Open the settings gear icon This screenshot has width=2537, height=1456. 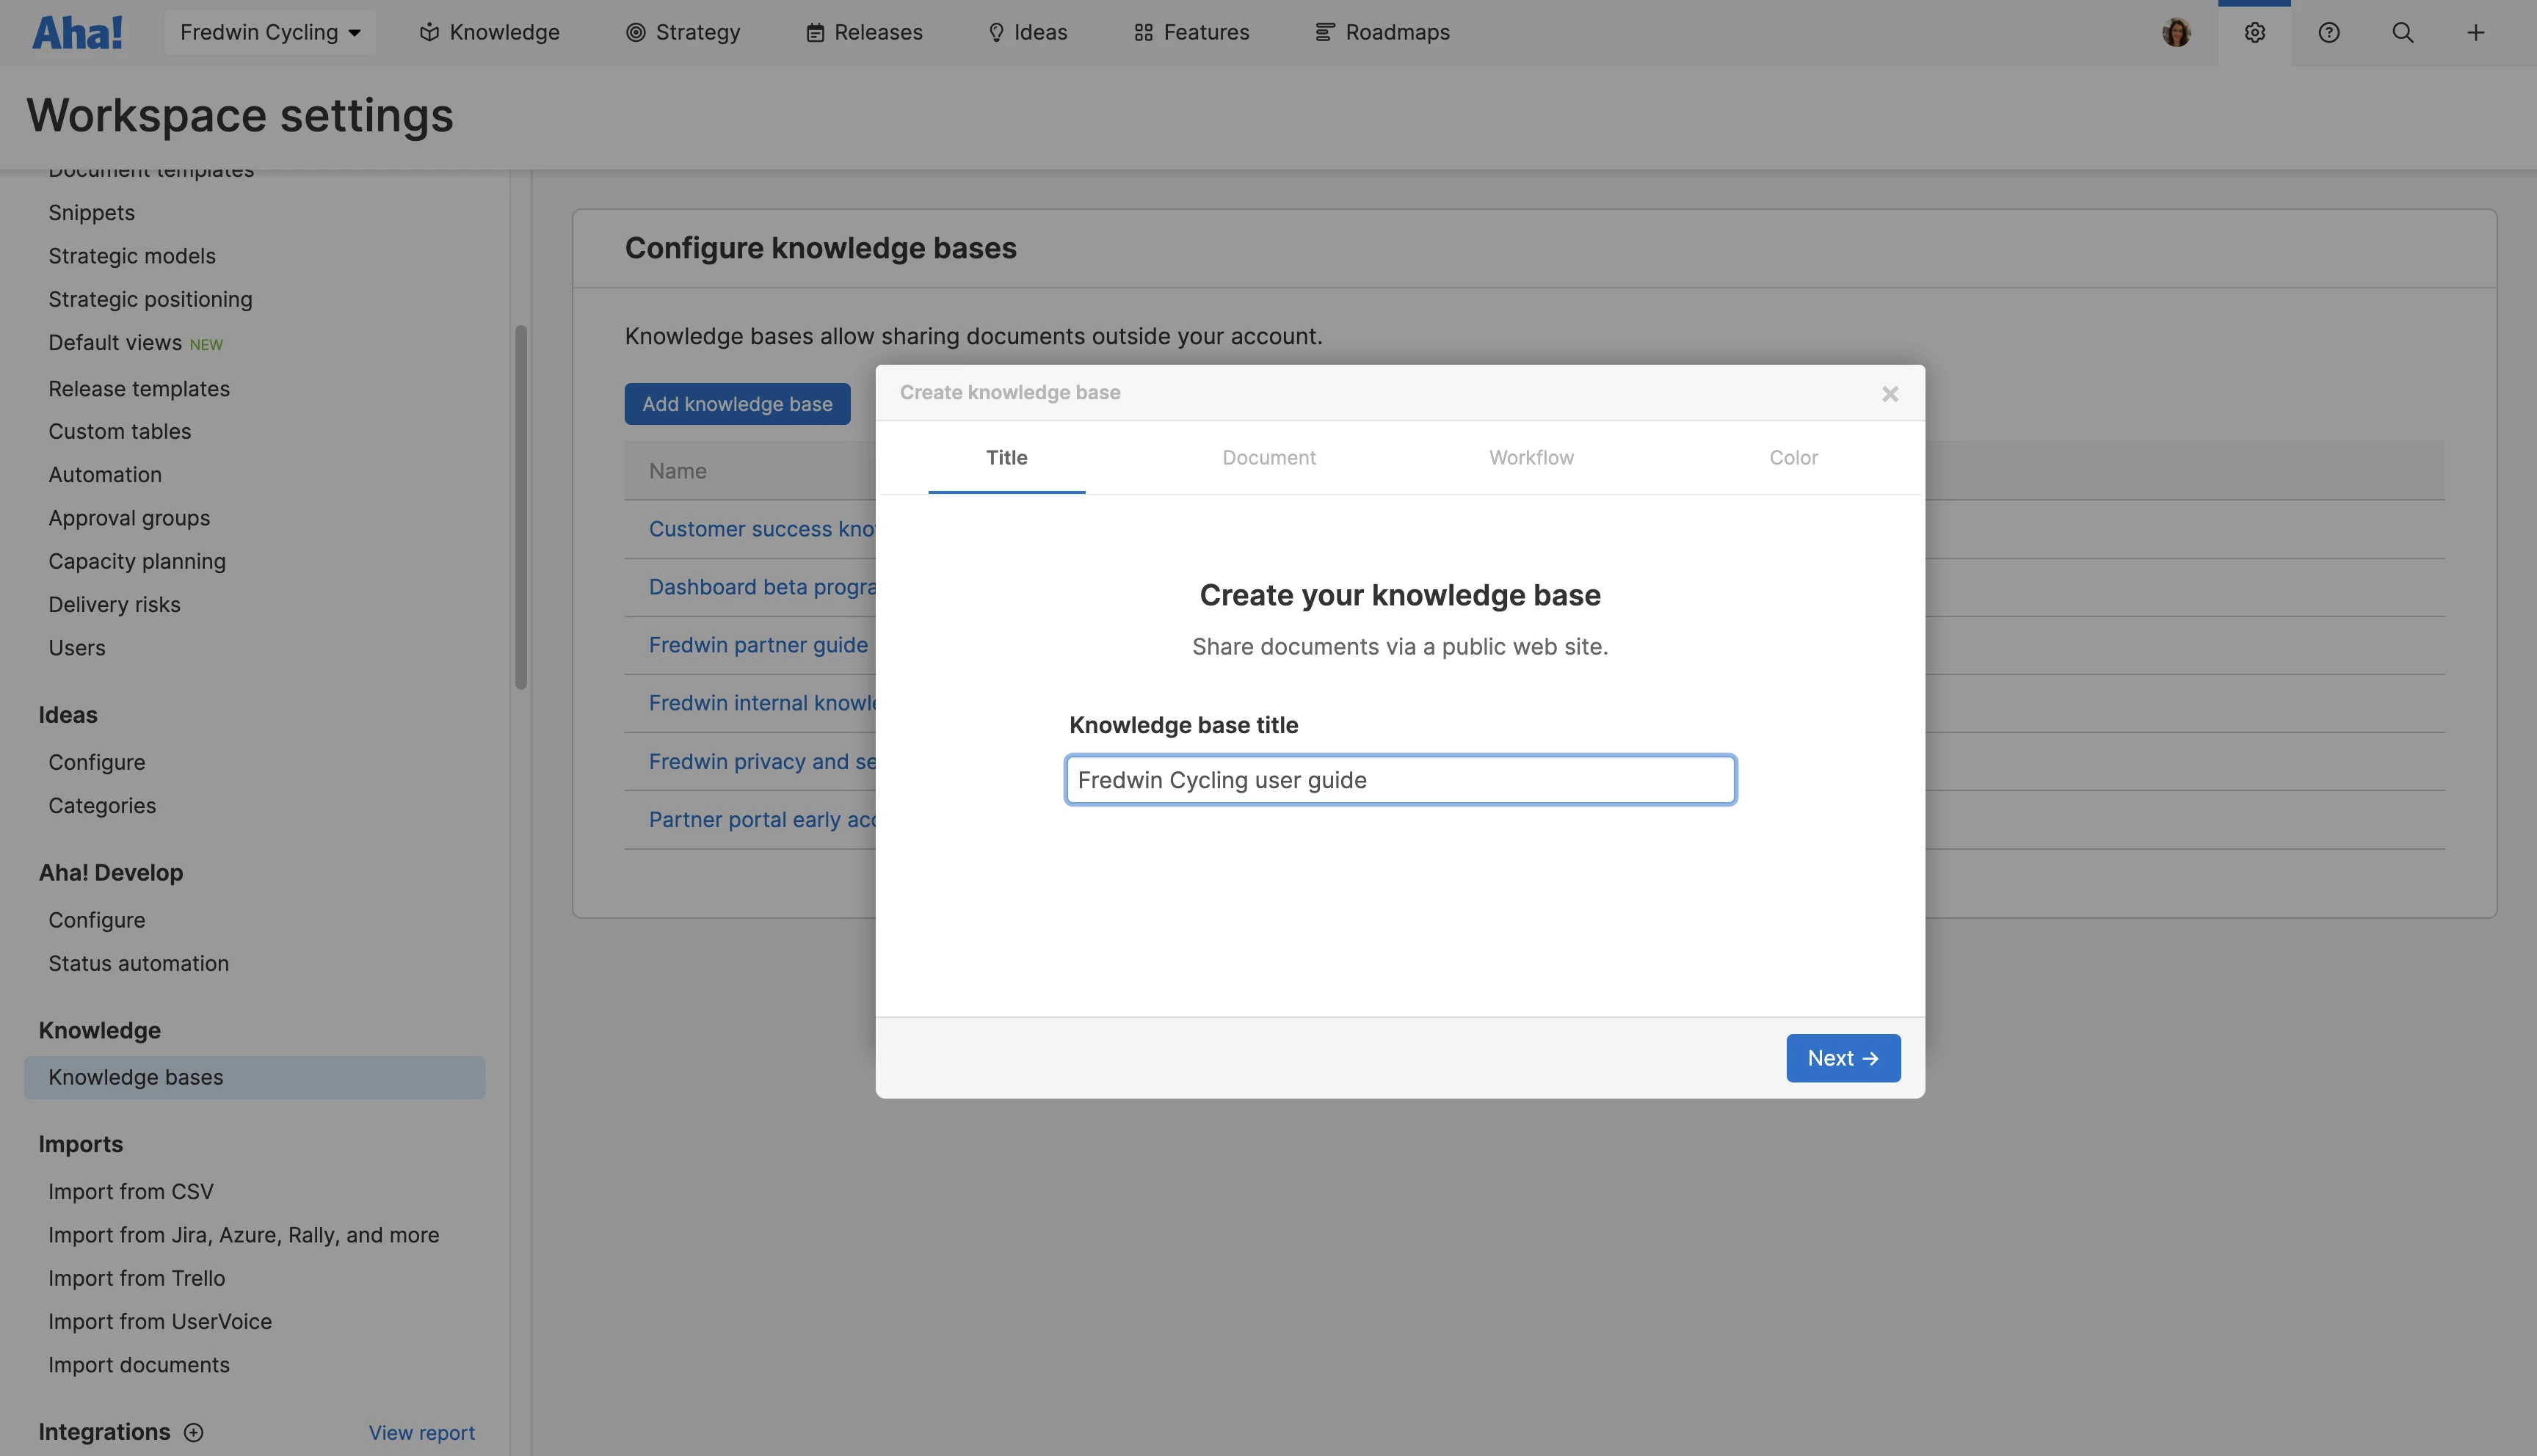(x=2254, y=32)
